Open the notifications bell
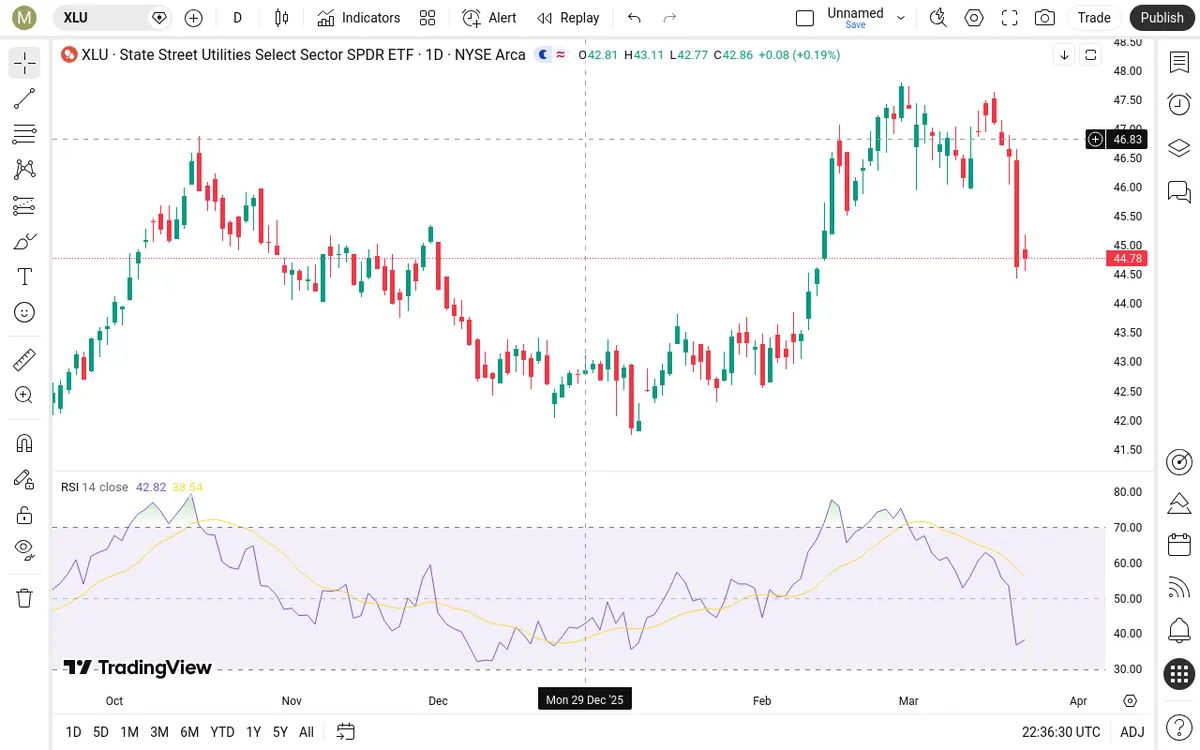The image size is (1200, 750). click(x=1179, y=631)
